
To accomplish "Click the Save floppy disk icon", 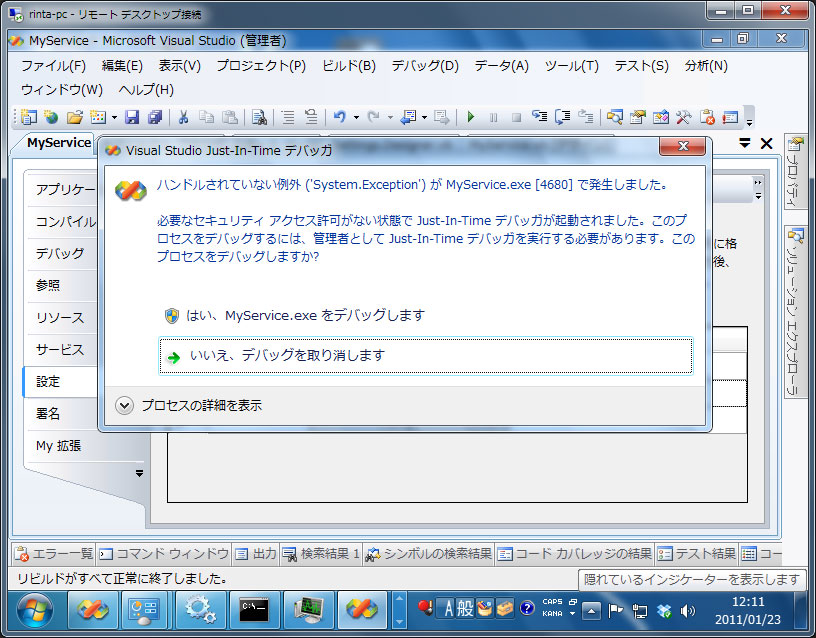I will [132, 117].
